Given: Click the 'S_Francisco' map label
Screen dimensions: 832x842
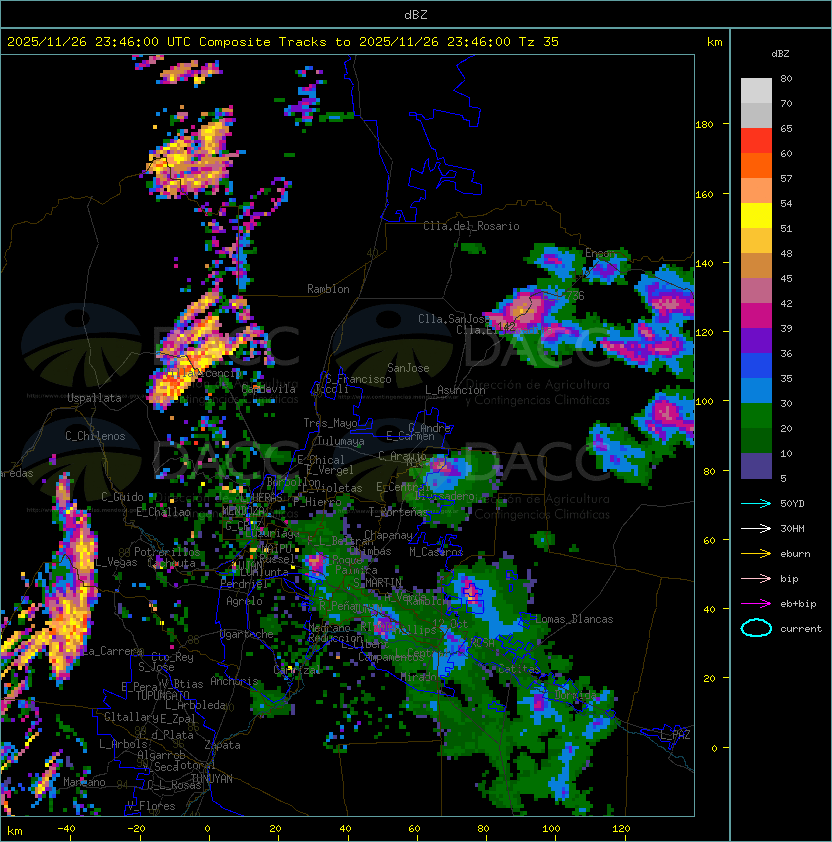Looking at the screenshot, I should click(358, 379).
